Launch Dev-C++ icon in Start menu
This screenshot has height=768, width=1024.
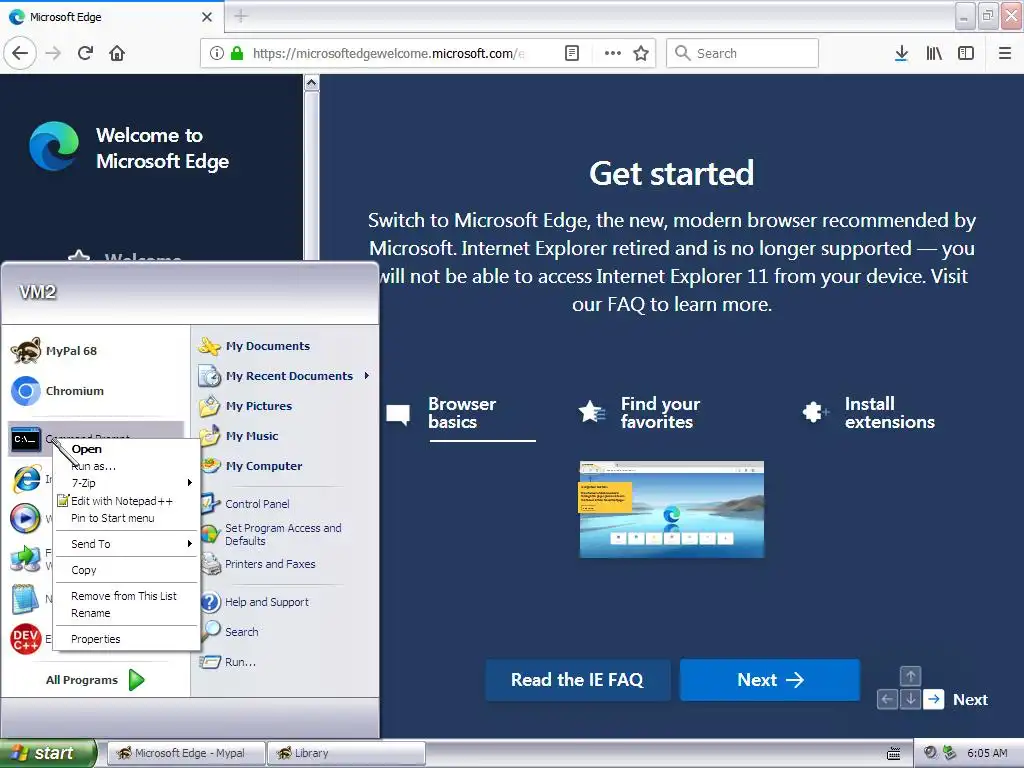[x=25, y=639]
